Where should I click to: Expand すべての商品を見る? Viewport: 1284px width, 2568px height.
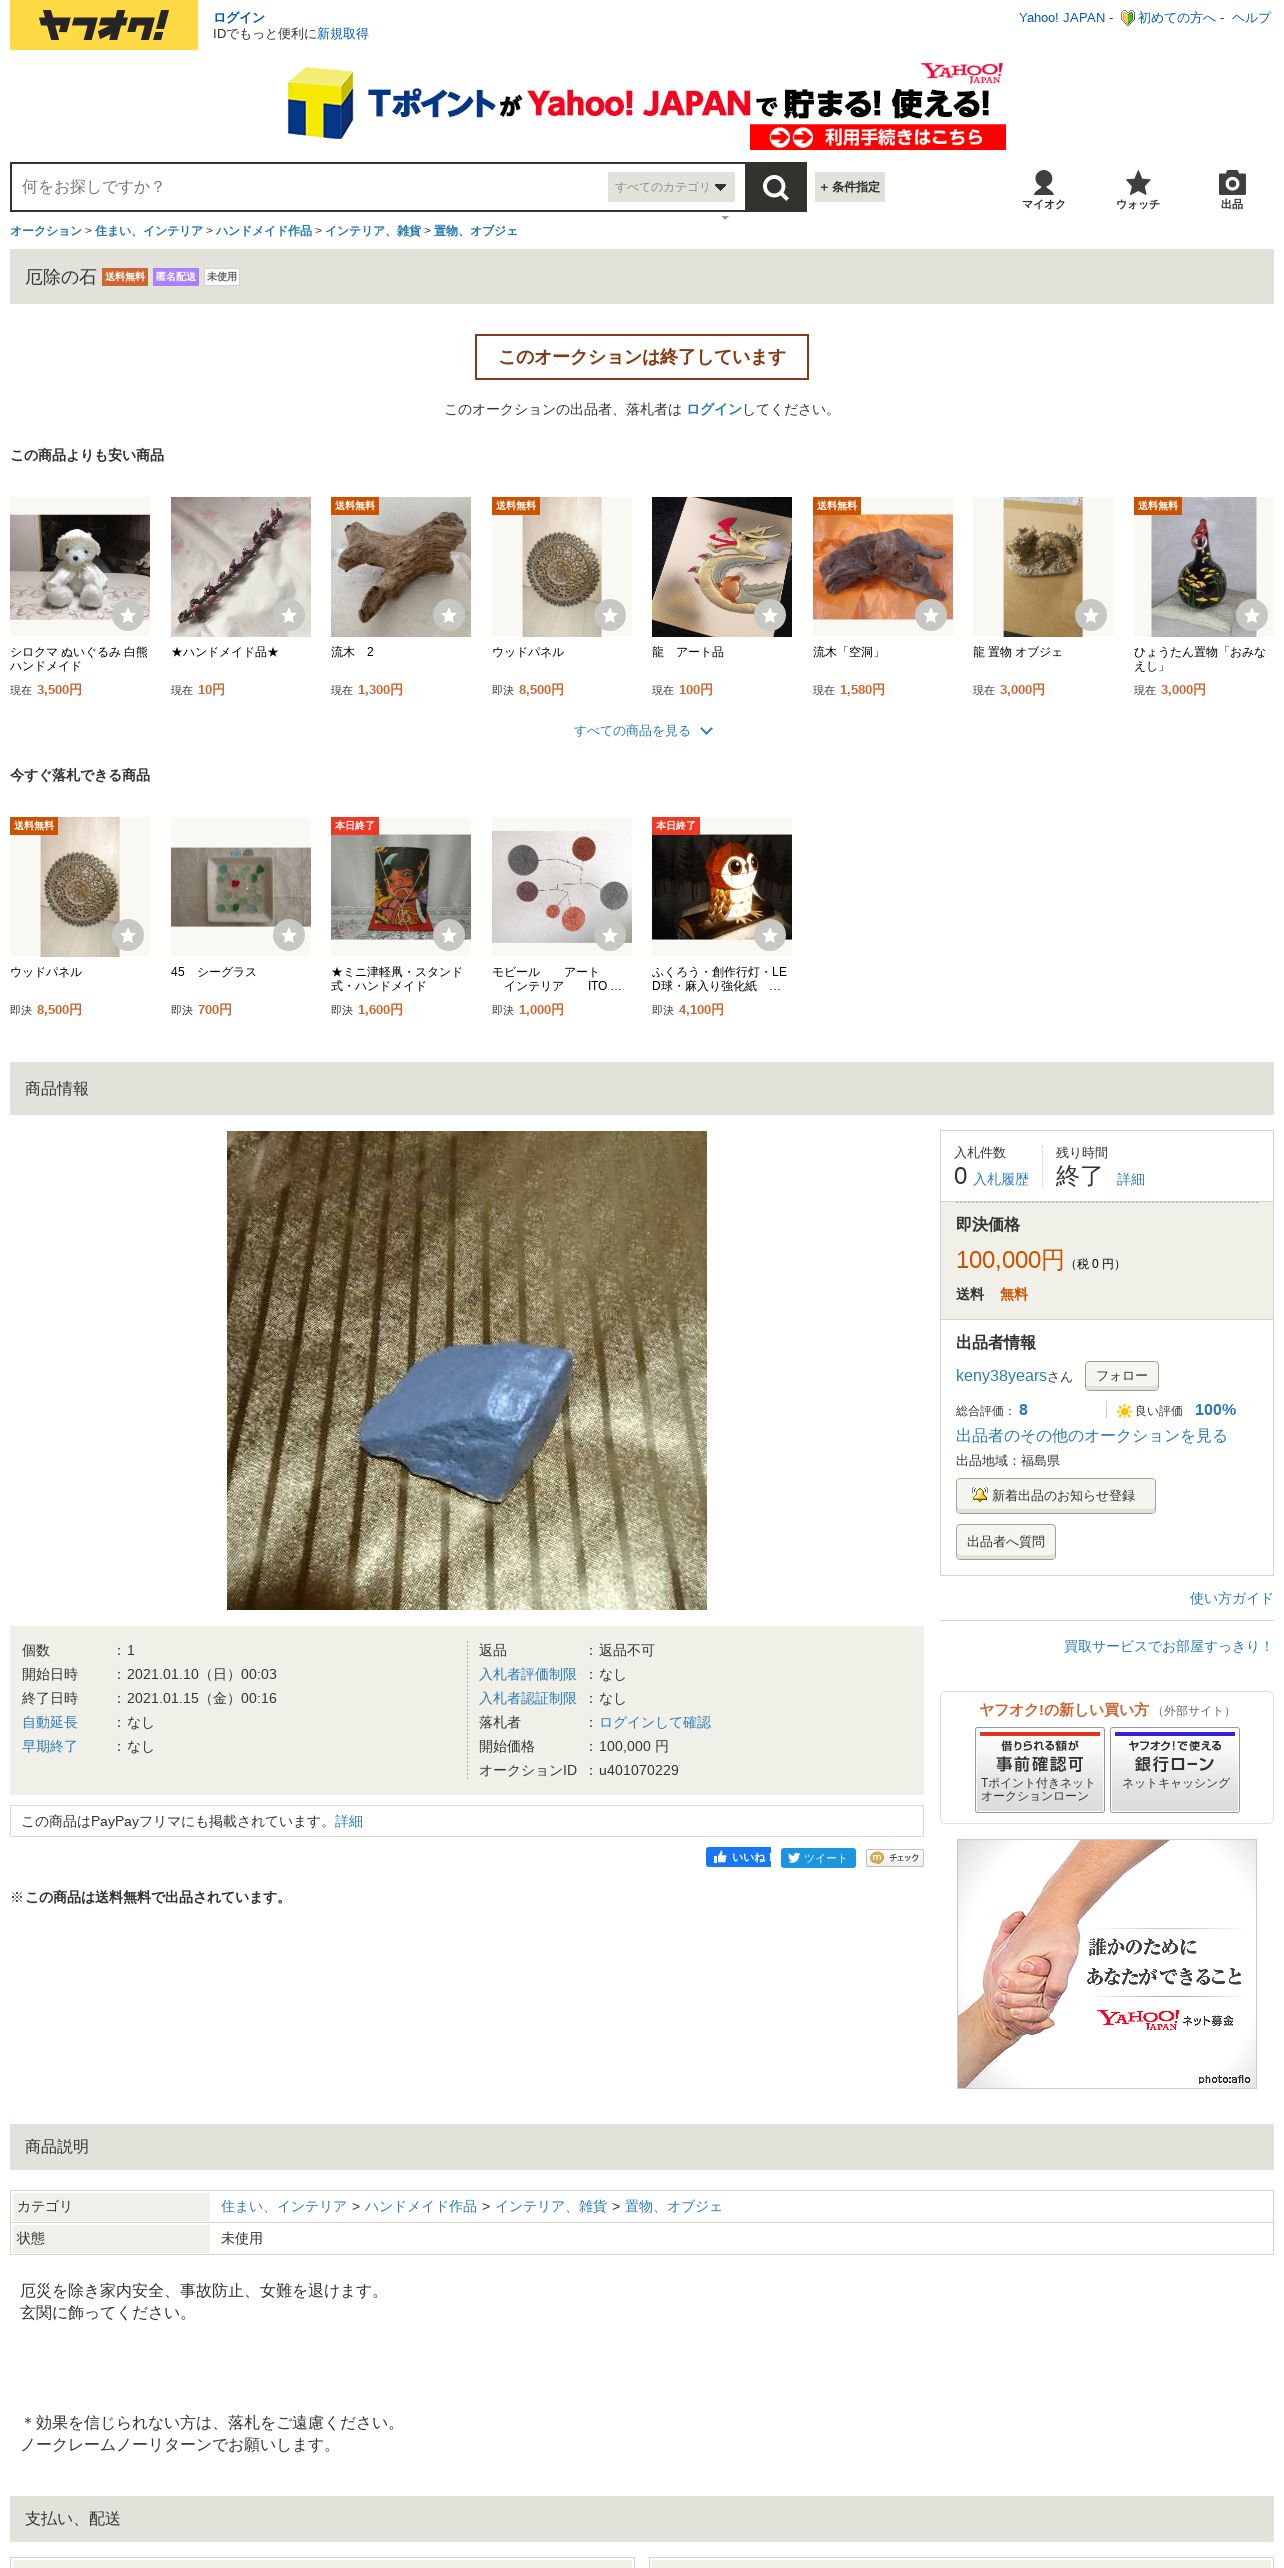pos(642,731)
